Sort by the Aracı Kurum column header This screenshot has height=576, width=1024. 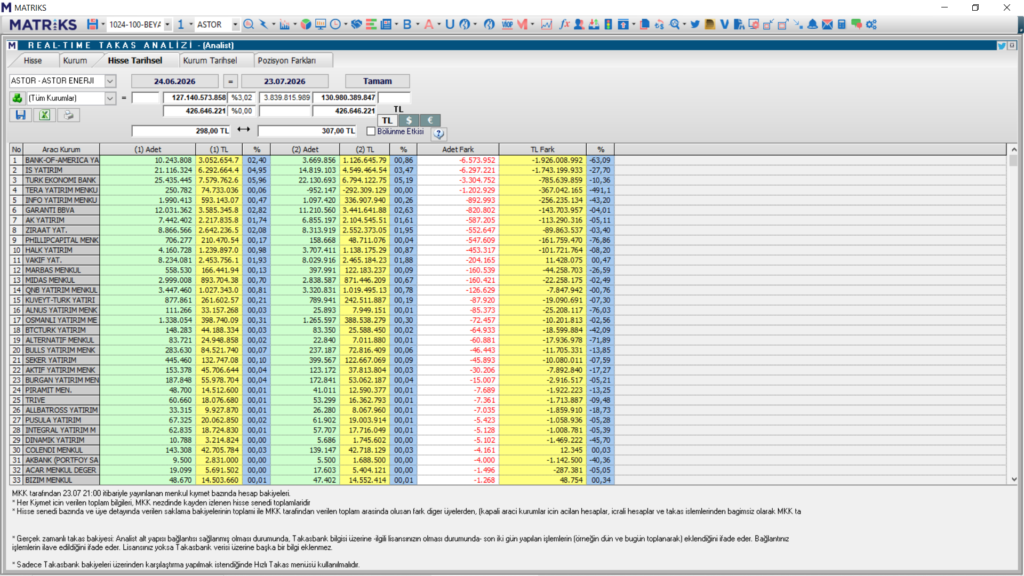pos(61,150)
